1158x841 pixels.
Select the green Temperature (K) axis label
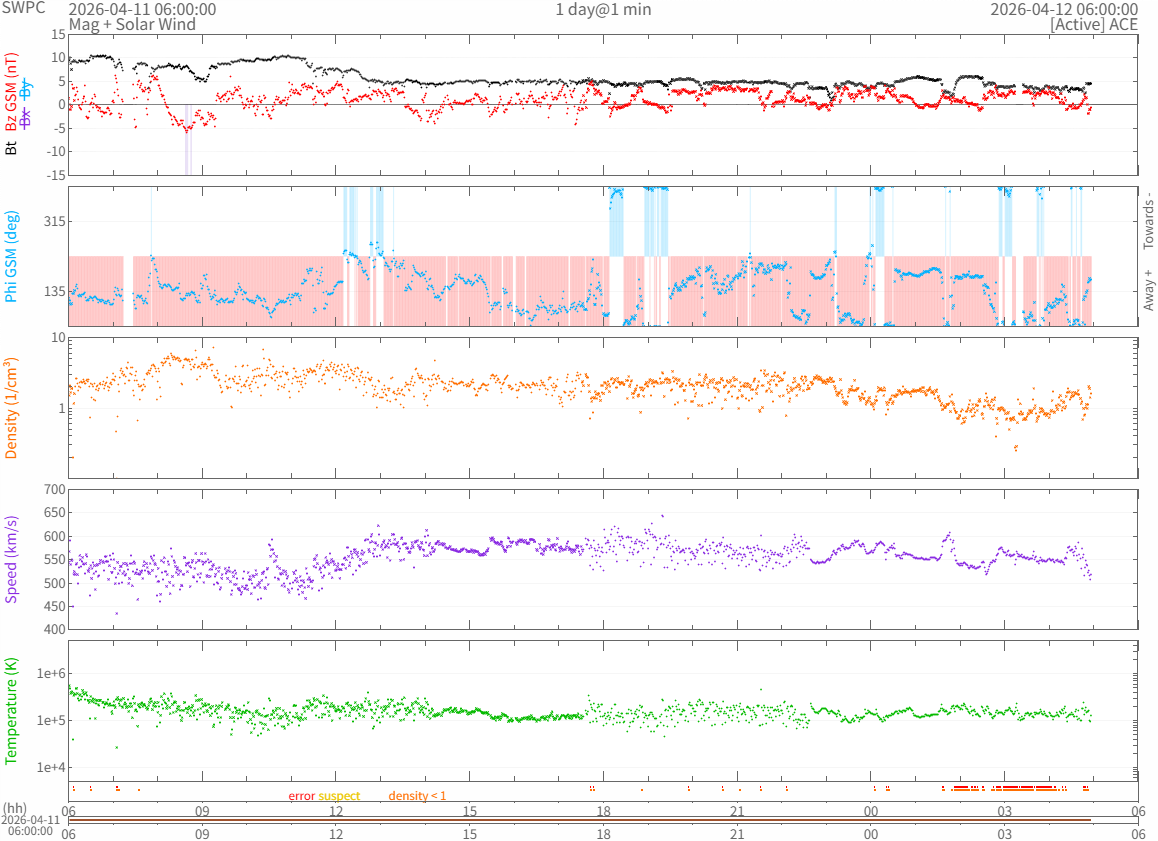tap(12, 712)
